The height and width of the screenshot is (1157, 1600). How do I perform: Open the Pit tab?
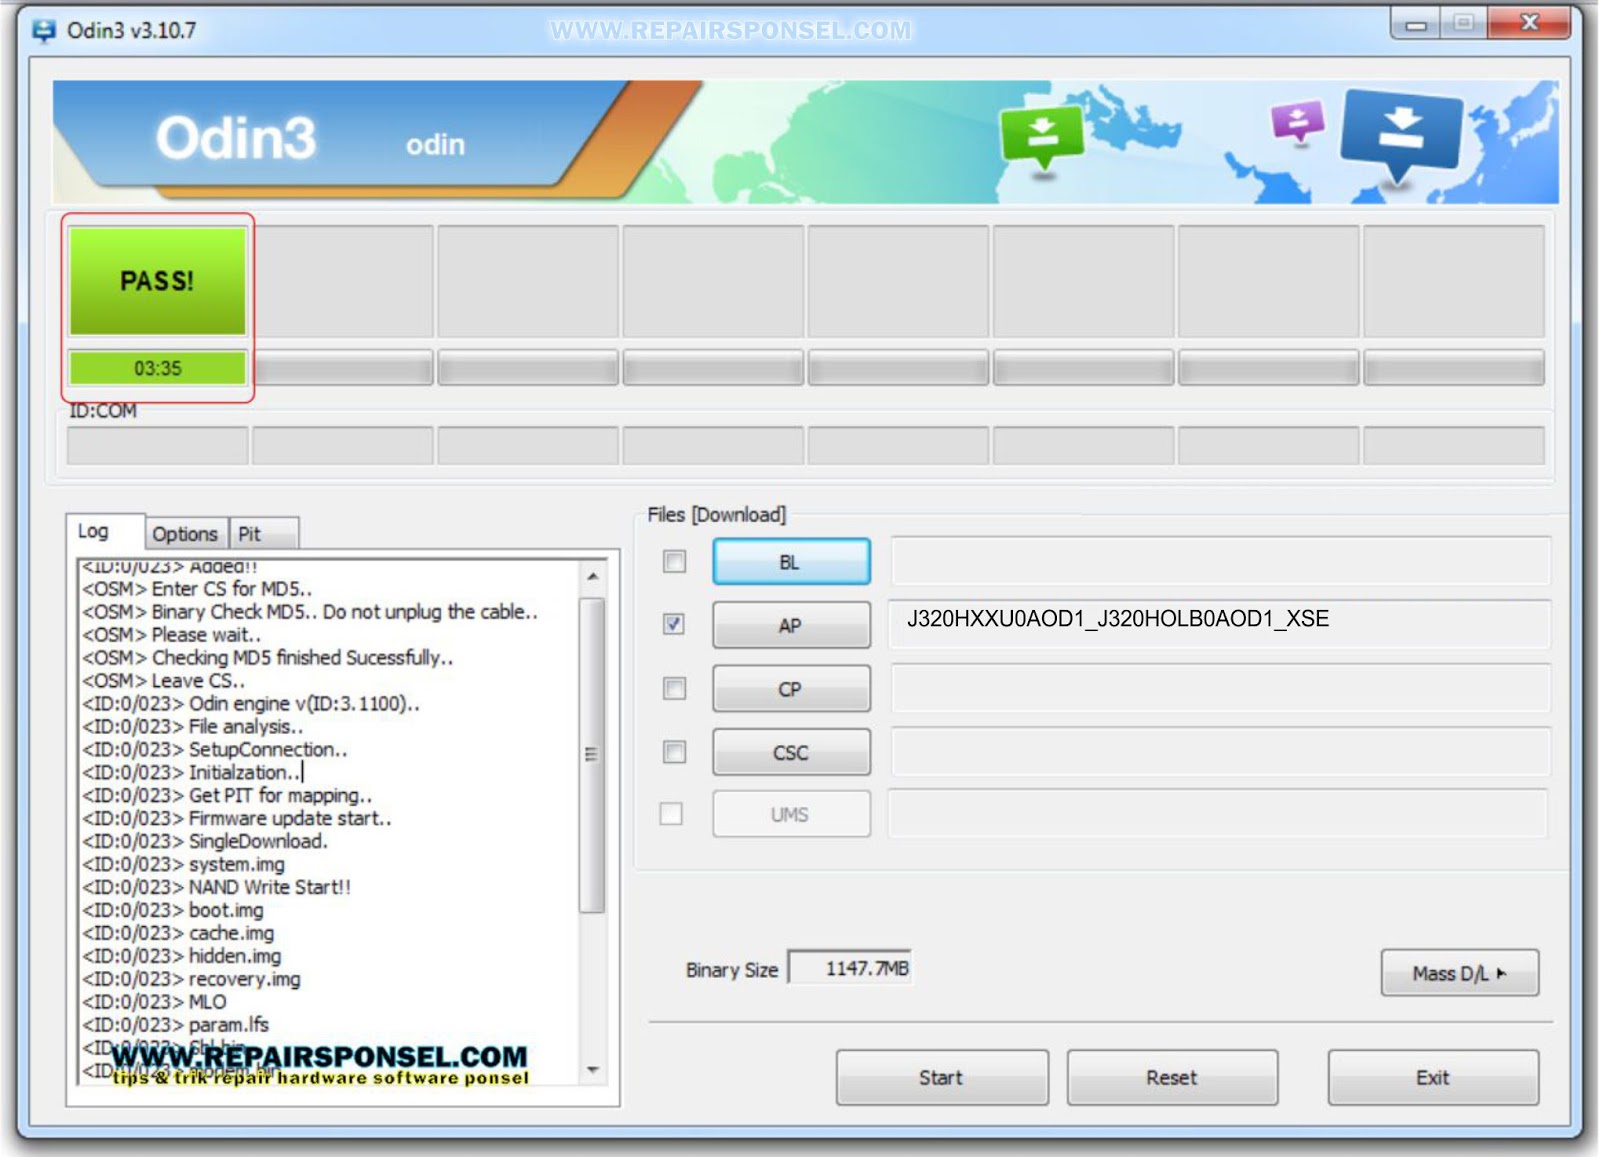tap(262, 534)
